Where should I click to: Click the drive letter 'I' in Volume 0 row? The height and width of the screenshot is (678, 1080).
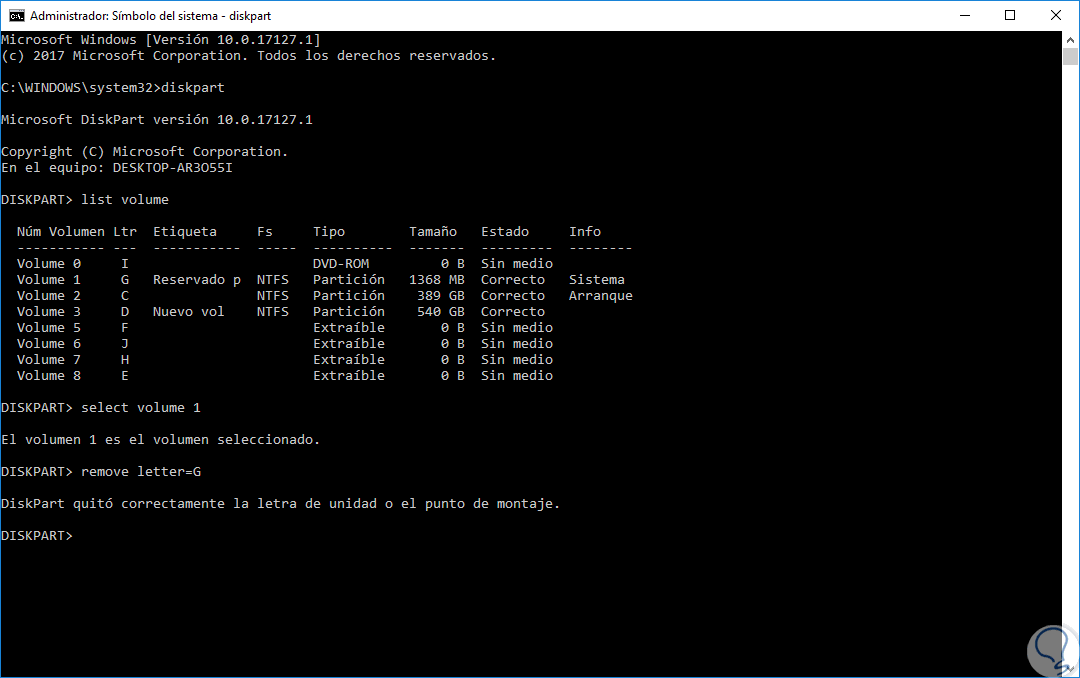pyautogui.click(x=125, y=263)
